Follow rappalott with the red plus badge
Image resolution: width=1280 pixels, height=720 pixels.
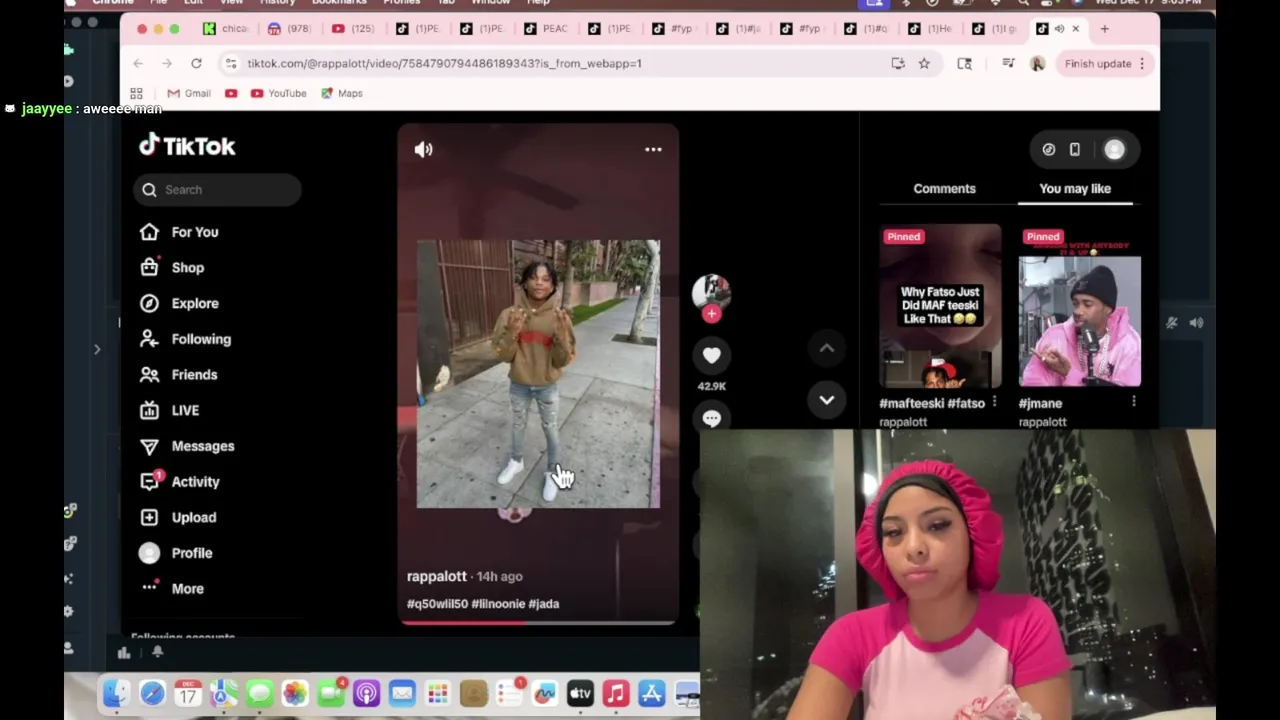click(711, 313)
